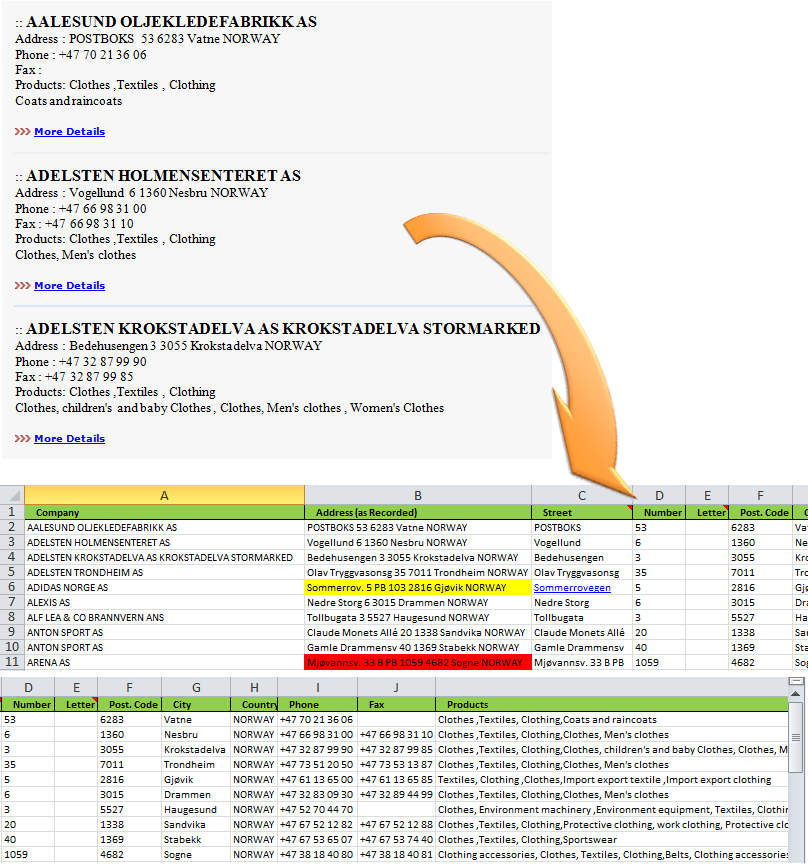Screen dimensions: 808x864
Task: Click the AALESUND OLJEKLEDEFABRIKK AS listing heading
Action: click(x=171, y=21)
